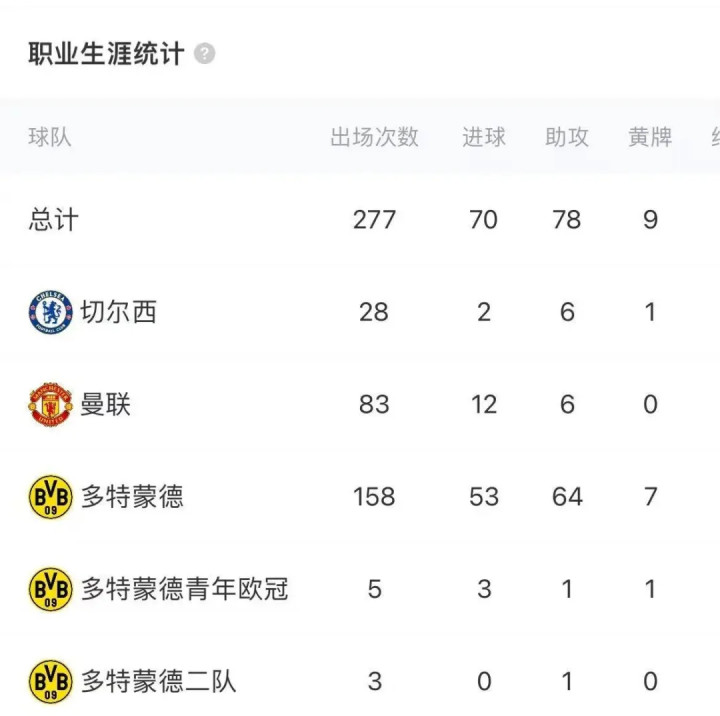Open the 曼联 team name

tap(106, 404)
